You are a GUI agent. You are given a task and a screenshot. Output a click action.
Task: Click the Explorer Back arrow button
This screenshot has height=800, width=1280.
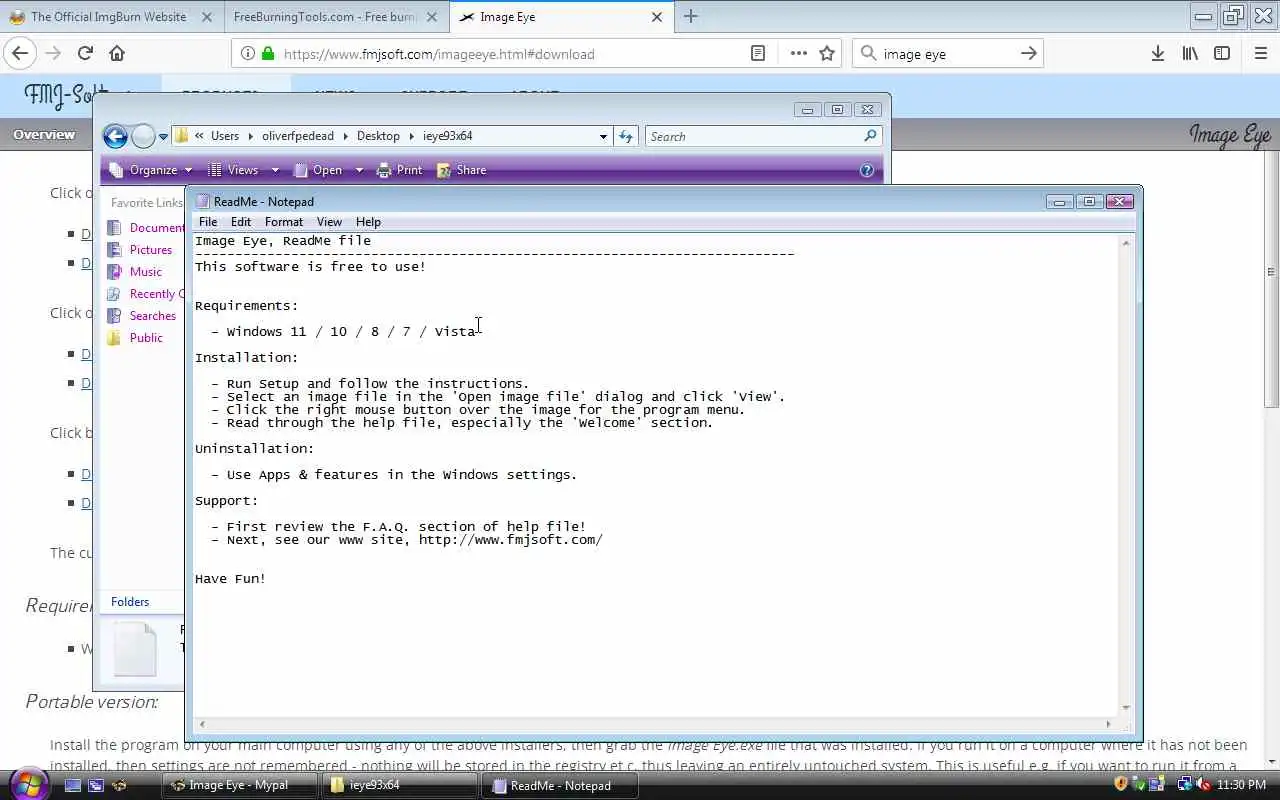(x=116, y=136)
